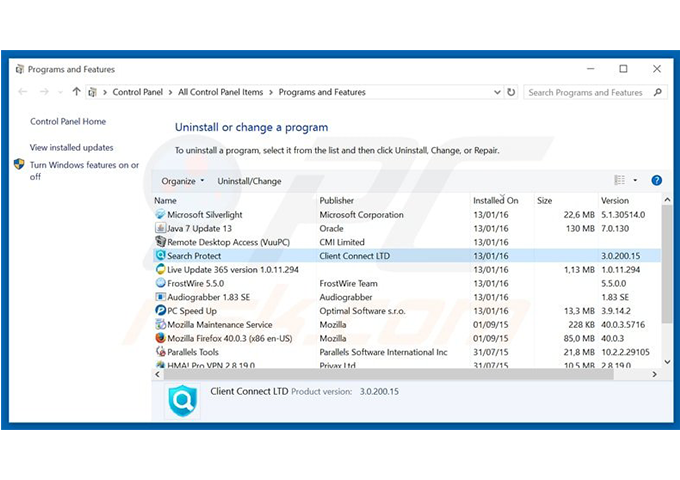Select PC Speed Up entry name

pos(192,311)
